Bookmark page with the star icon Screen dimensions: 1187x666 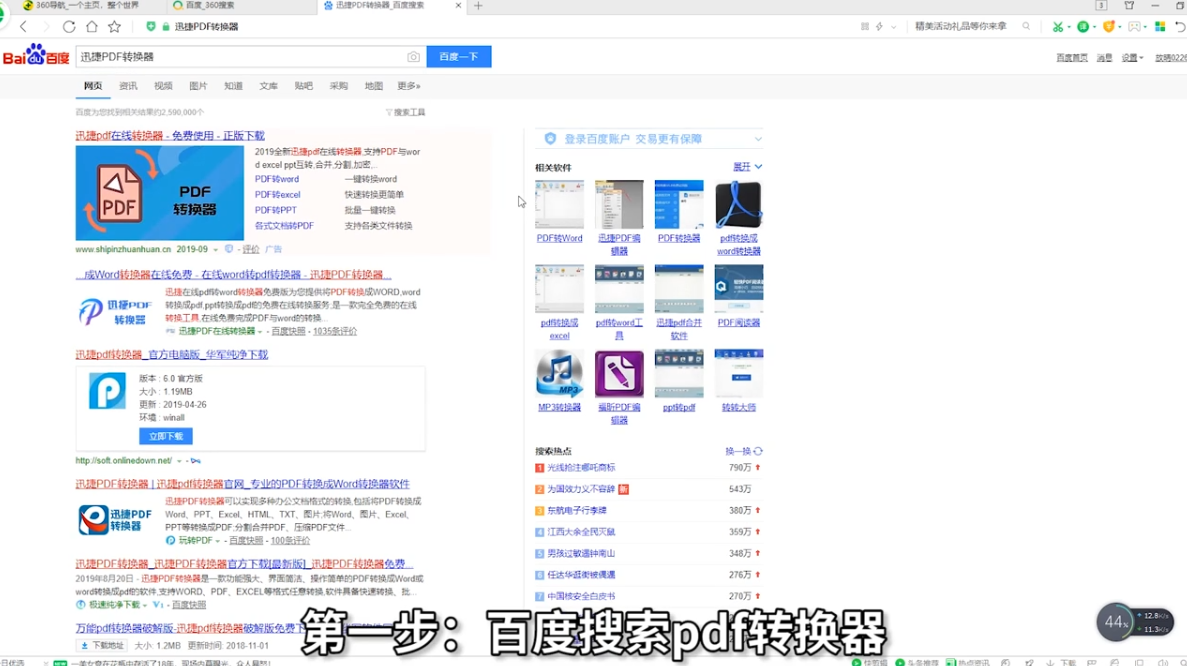point(114,26)
